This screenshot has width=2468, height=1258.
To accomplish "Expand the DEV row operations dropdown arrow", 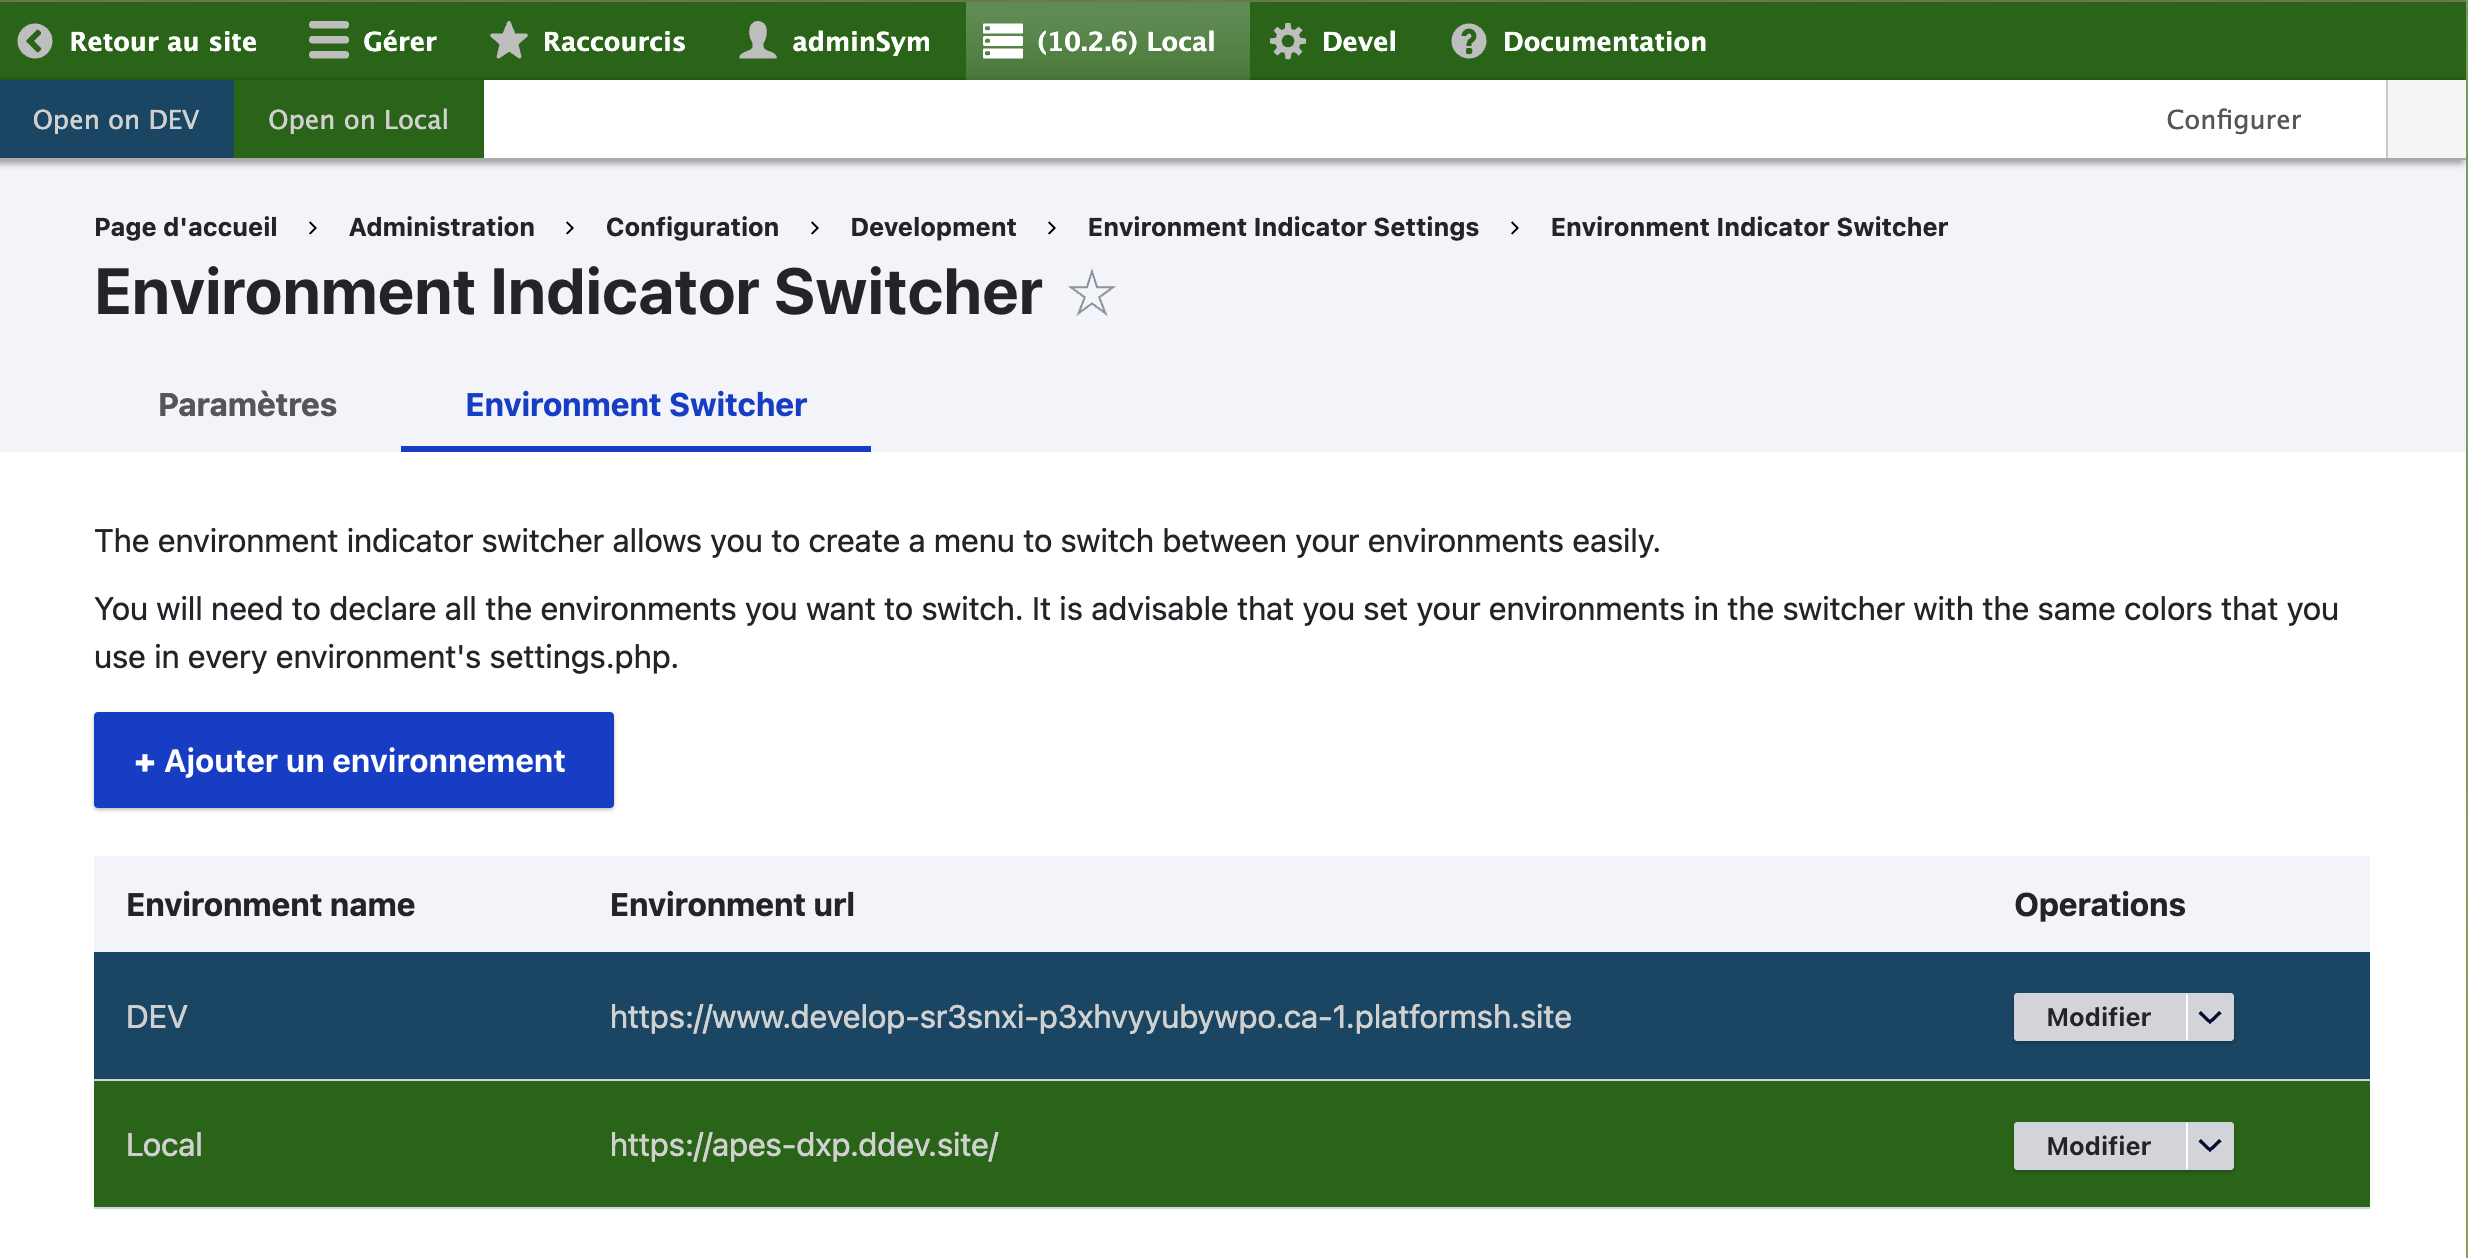I will 2210,1017.
